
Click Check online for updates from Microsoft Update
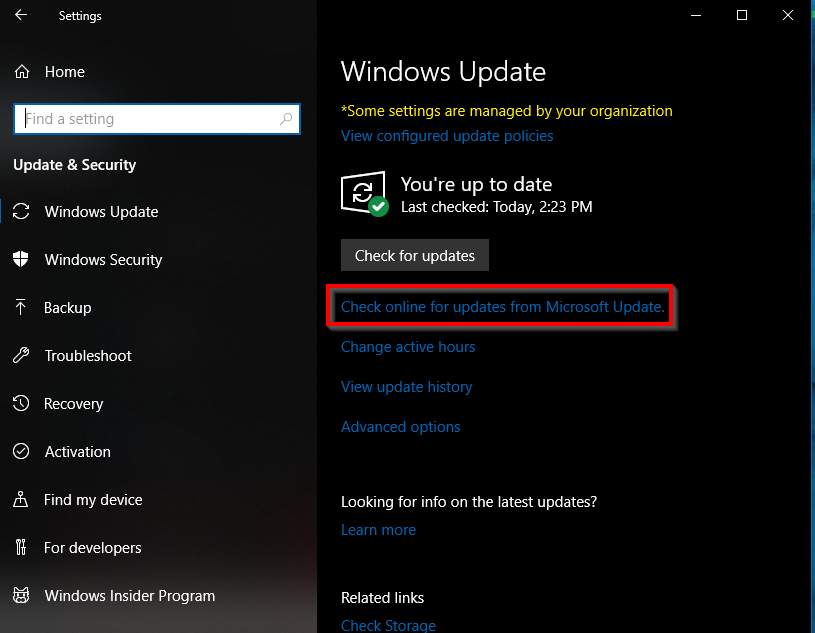[503, 307]
